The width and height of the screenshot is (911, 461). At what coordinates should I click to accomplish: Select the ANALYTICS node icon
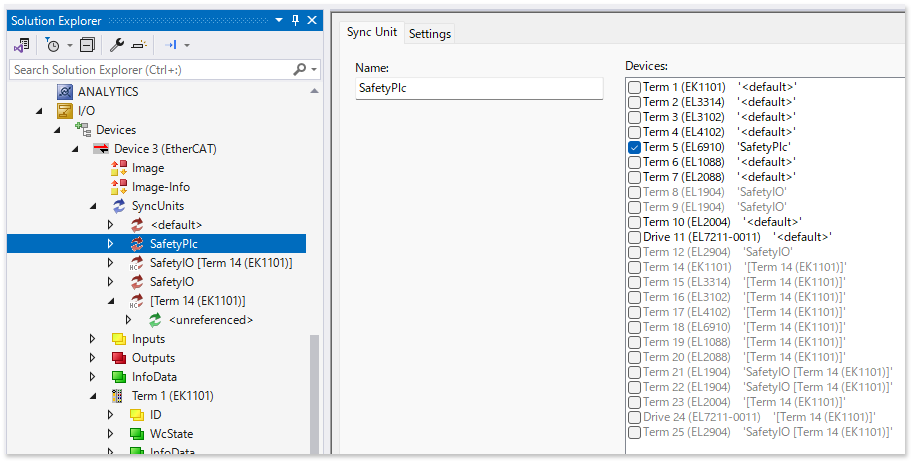click(x=65, y=91)
